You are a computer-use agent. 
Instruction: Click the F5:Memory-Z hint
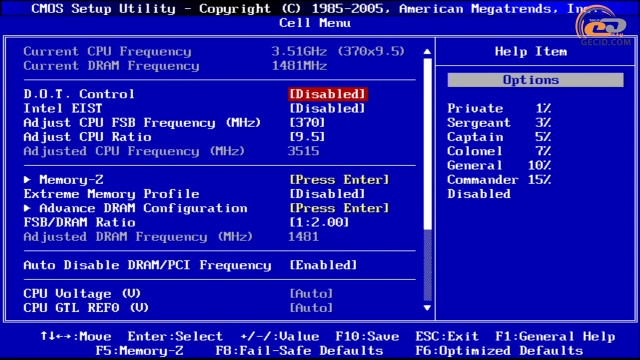pos(139,351)
